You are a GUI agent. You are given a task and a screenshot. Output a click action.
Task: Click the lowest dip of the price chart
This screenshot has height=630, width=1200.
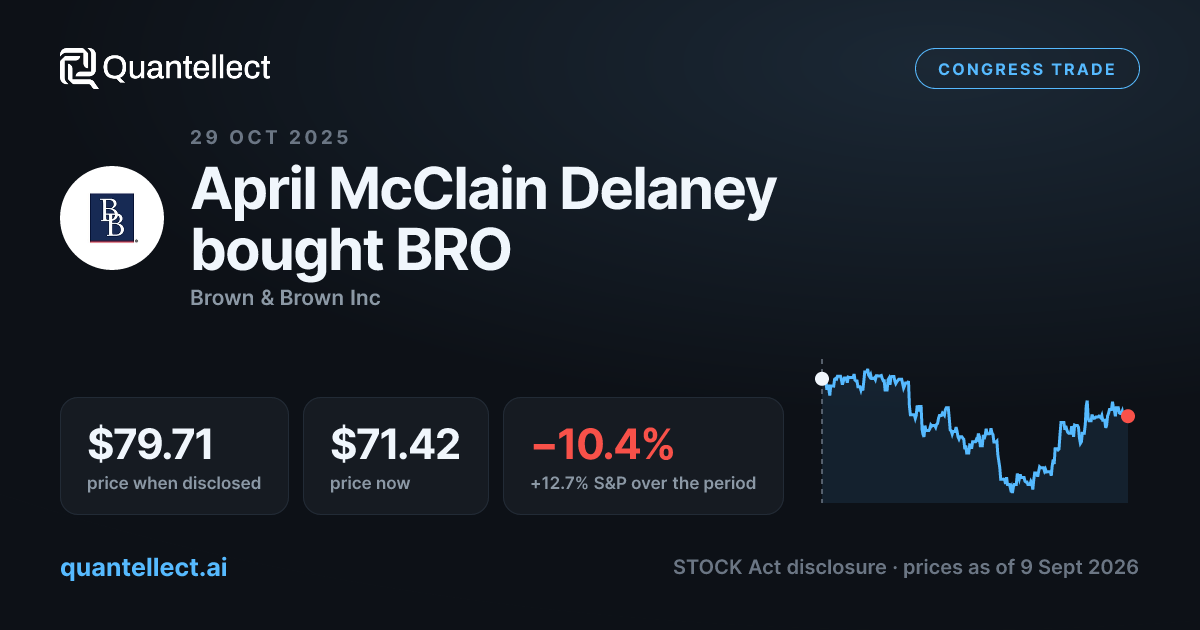[x=1012, y=489]
